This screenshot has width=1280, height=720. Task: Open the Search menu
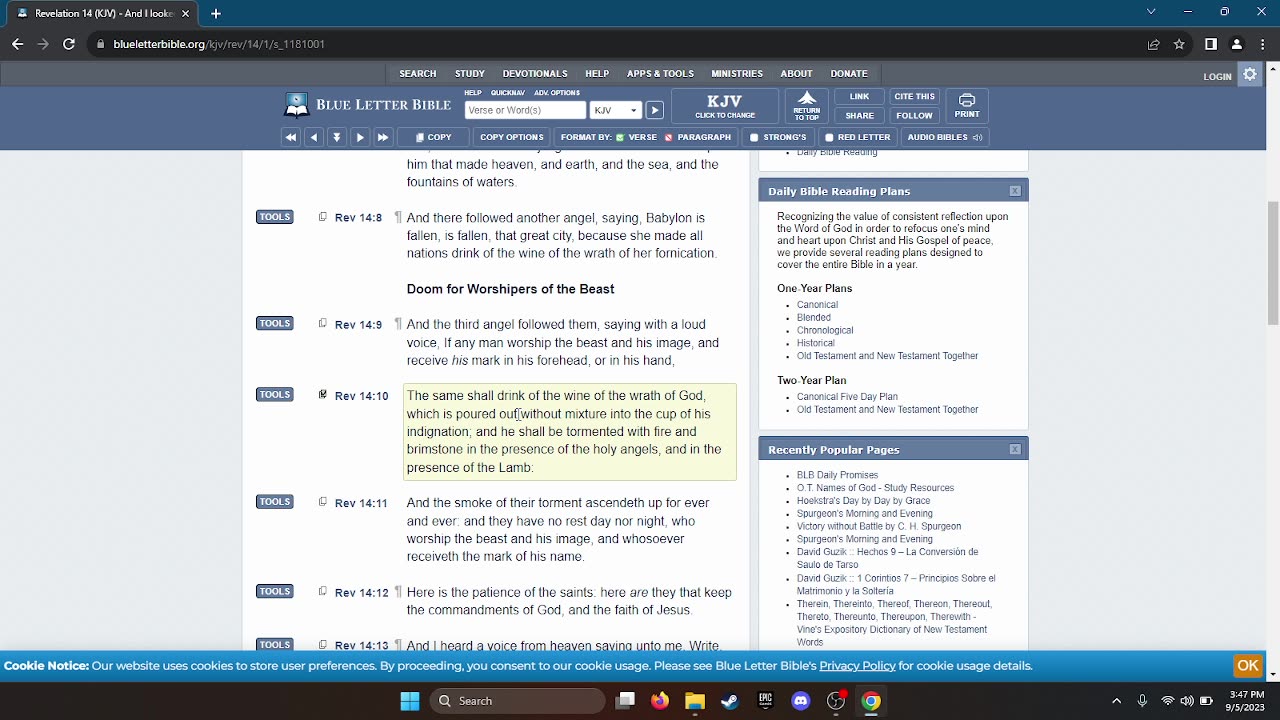point(418,74)
